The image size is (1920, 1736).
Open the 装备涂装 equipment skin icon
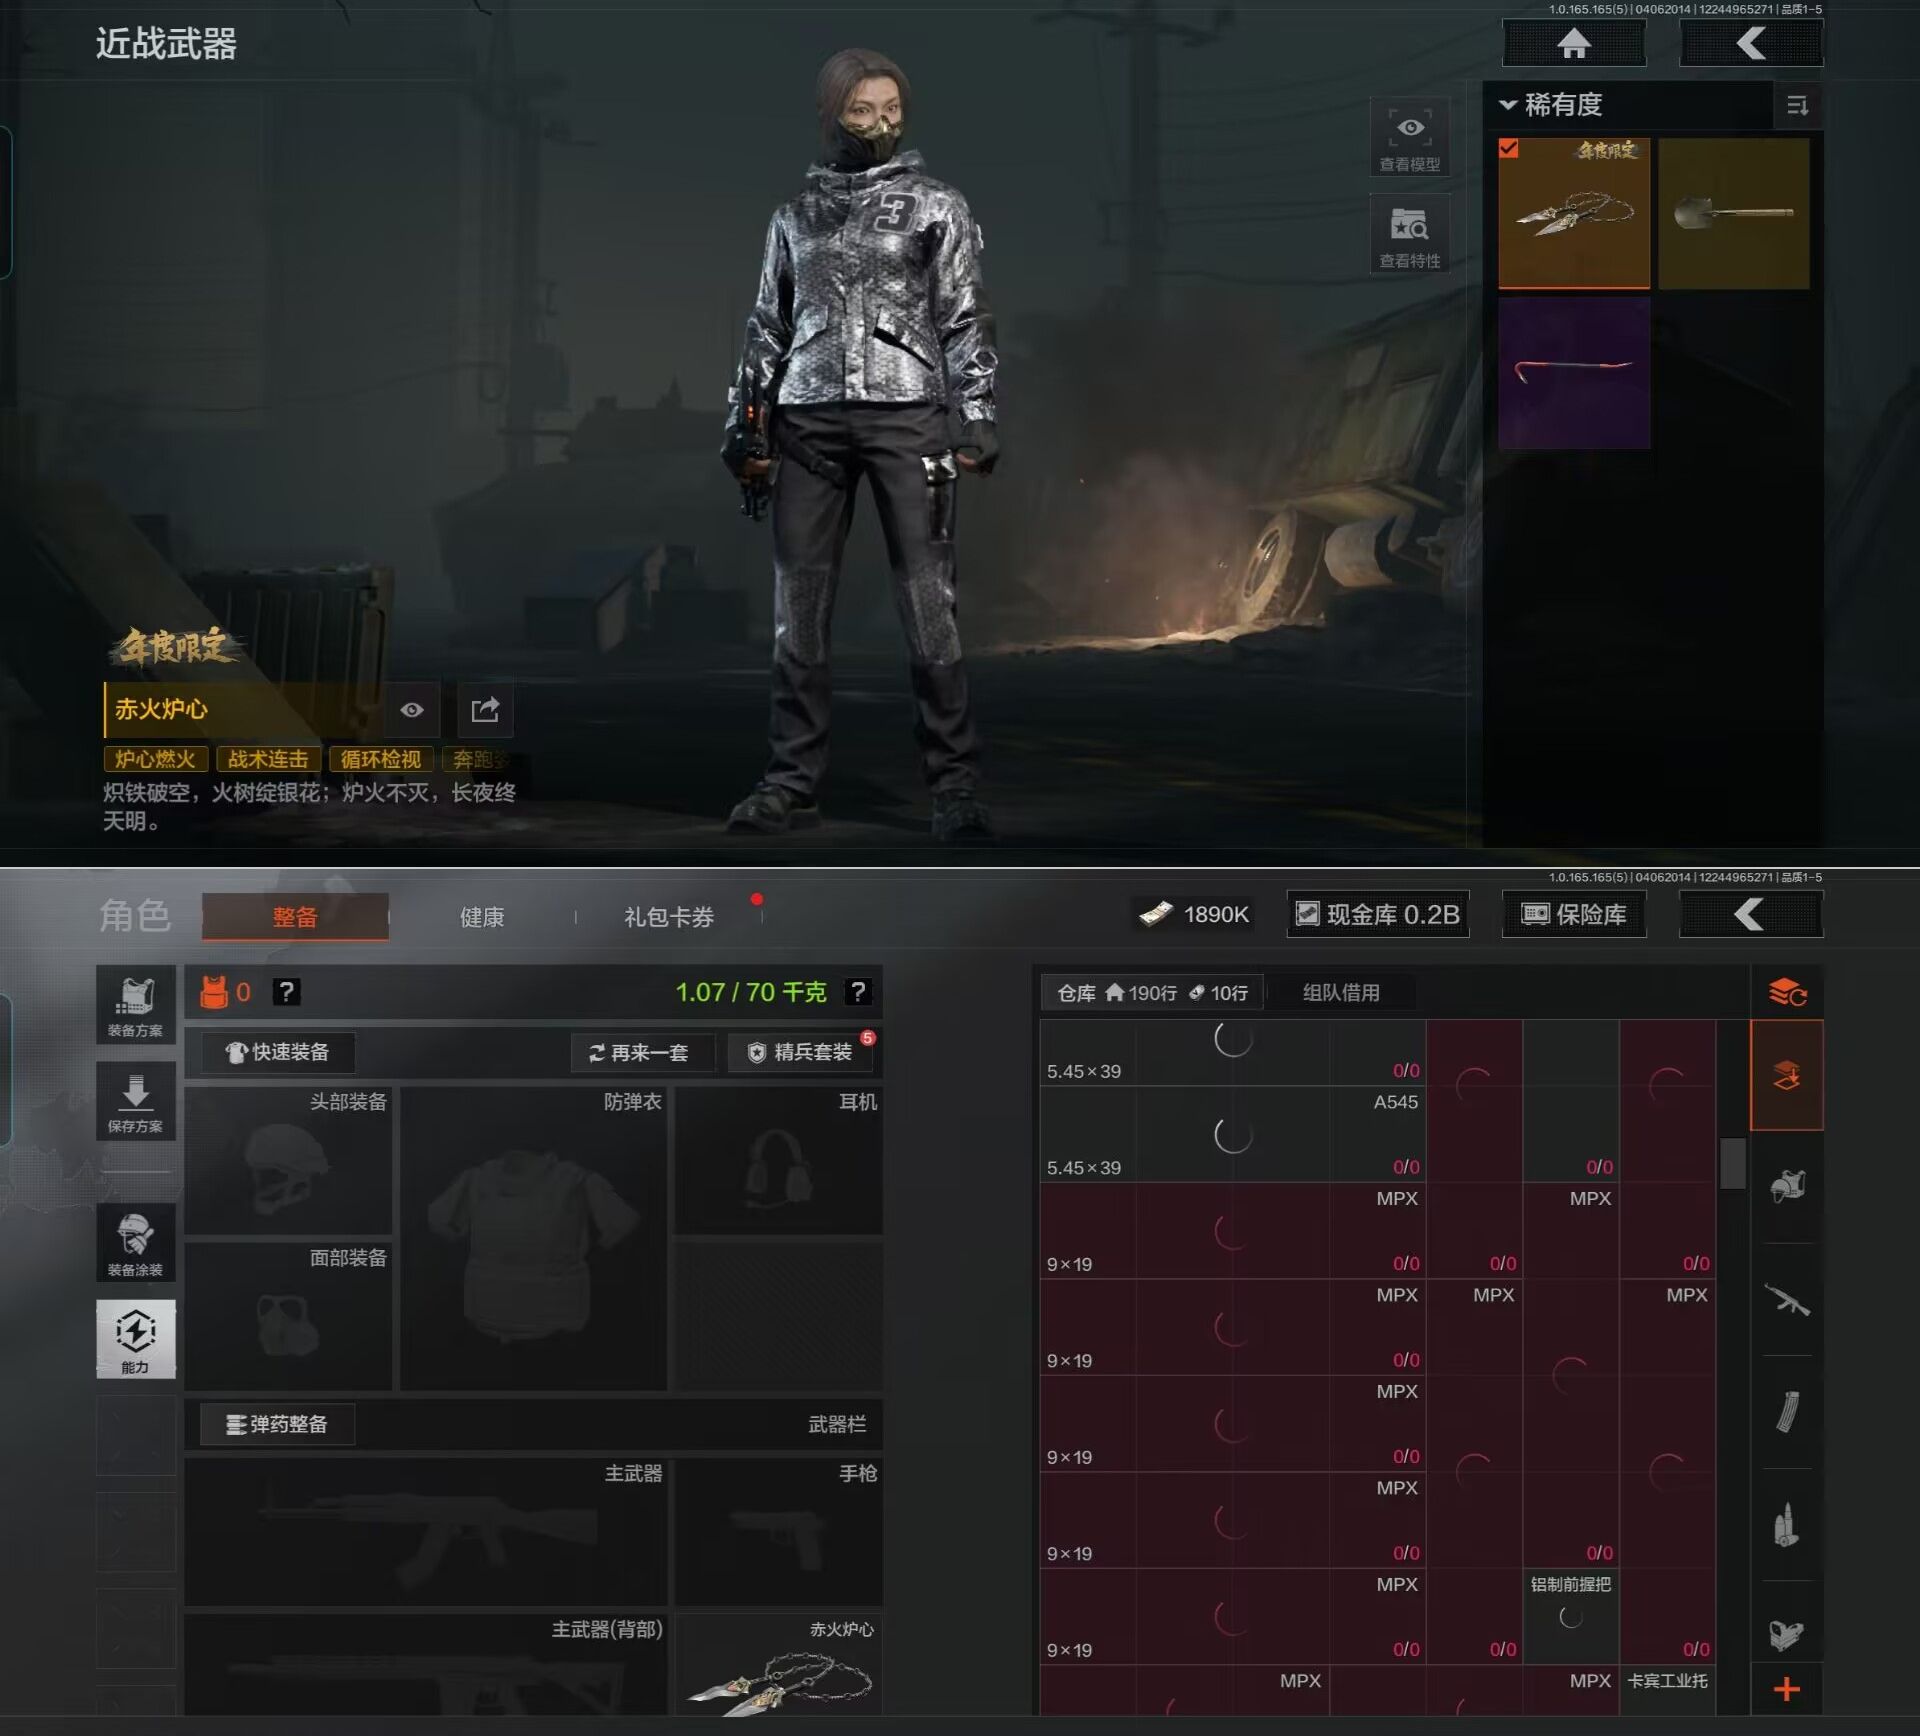point(135,1242)
